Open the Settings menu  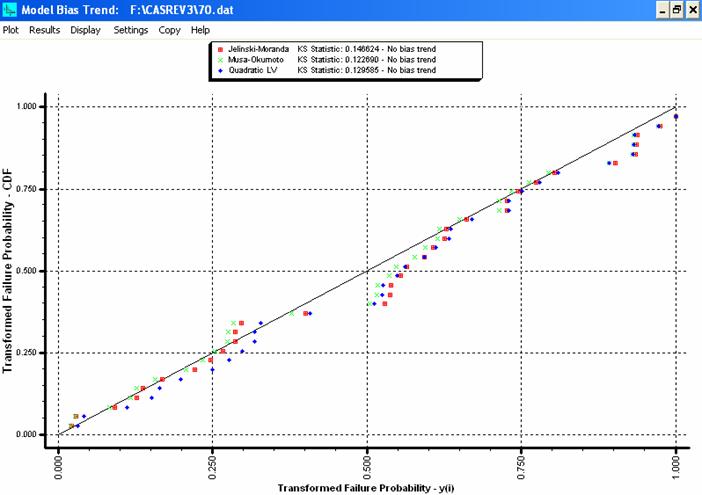(x=130, y=30)
